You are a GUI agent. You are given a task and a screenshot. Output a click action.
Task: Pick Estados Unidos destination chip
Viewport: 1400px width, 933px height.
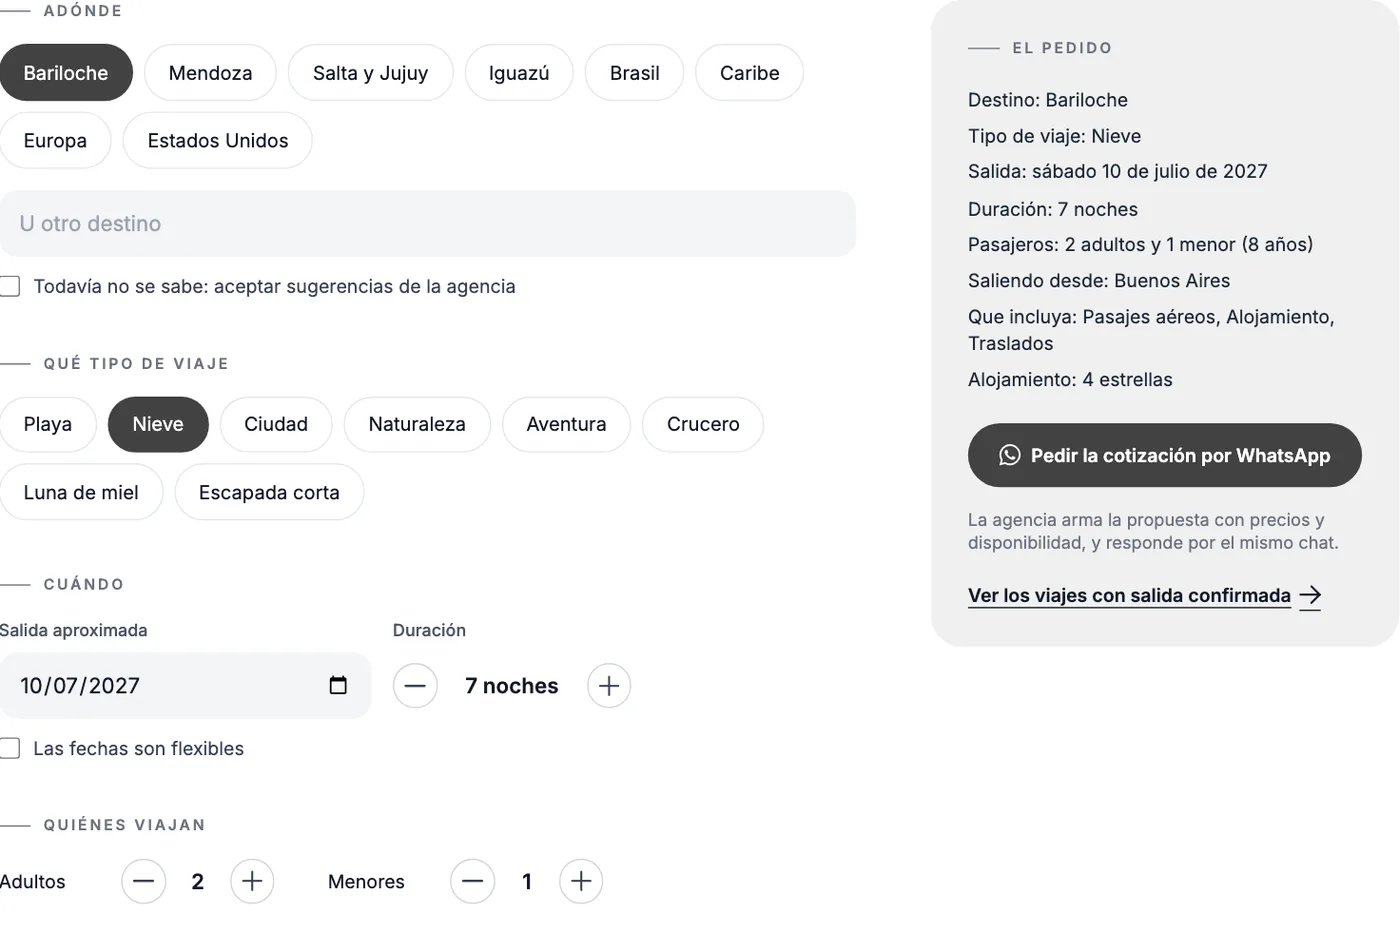click(x=218, y=141)
